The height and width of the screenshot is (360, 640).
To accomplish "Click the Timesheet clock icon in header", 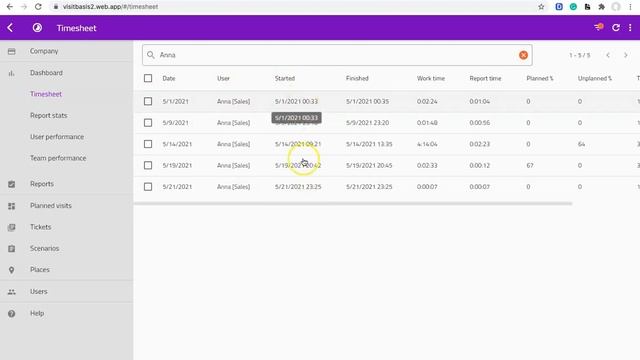I will 37,28.
